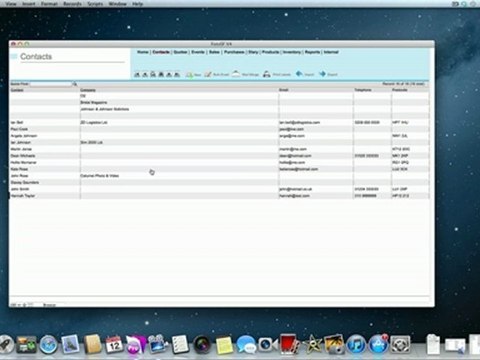
Task: Select the Dean Michaels contact row
Action: click(219, 156)
